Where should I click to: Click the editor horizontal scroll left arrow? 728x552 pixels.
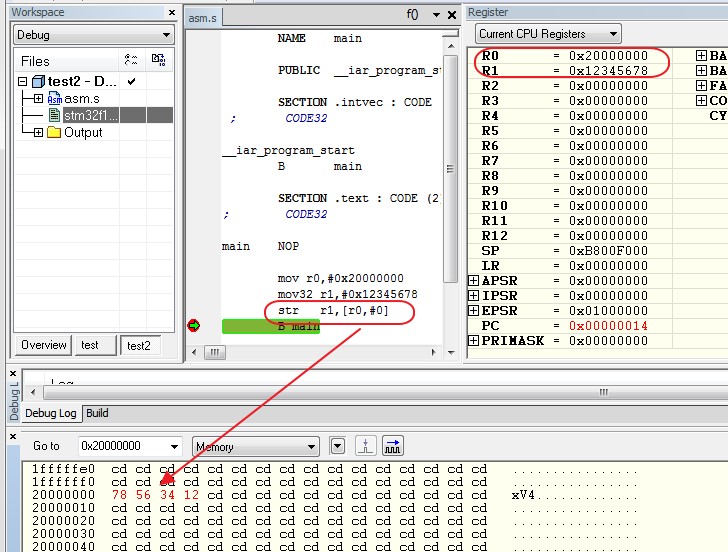pyautogui.click(x=194, y=352)
